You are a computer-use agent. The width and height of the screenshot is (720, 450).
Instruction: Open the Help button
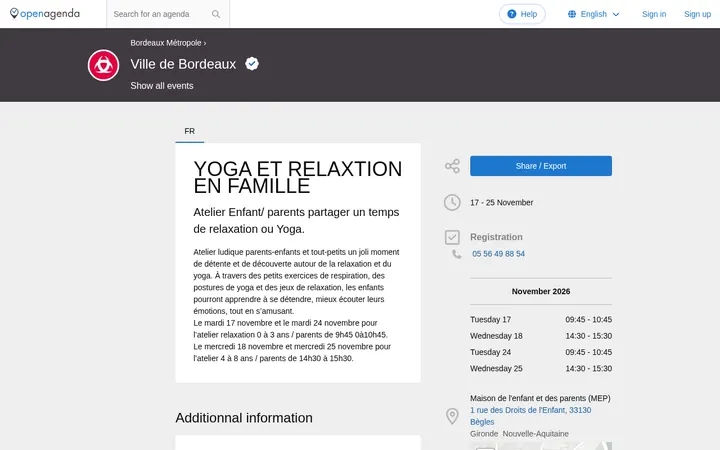[x=522, y=14]
